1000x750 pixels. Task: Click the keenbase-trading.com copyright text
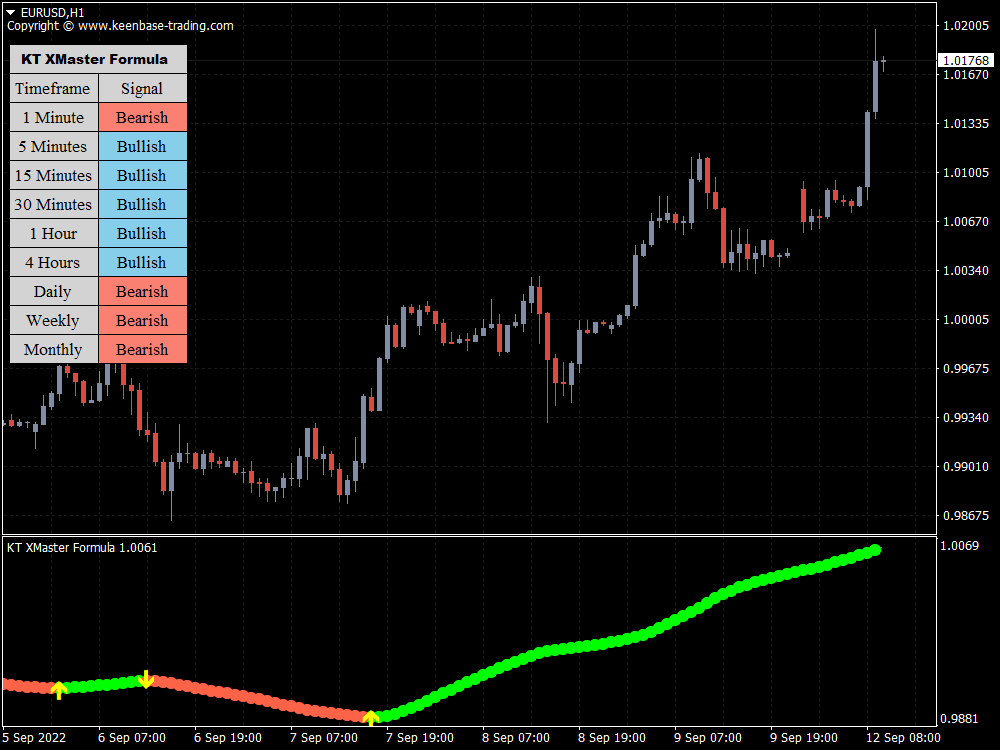point(120,26)
